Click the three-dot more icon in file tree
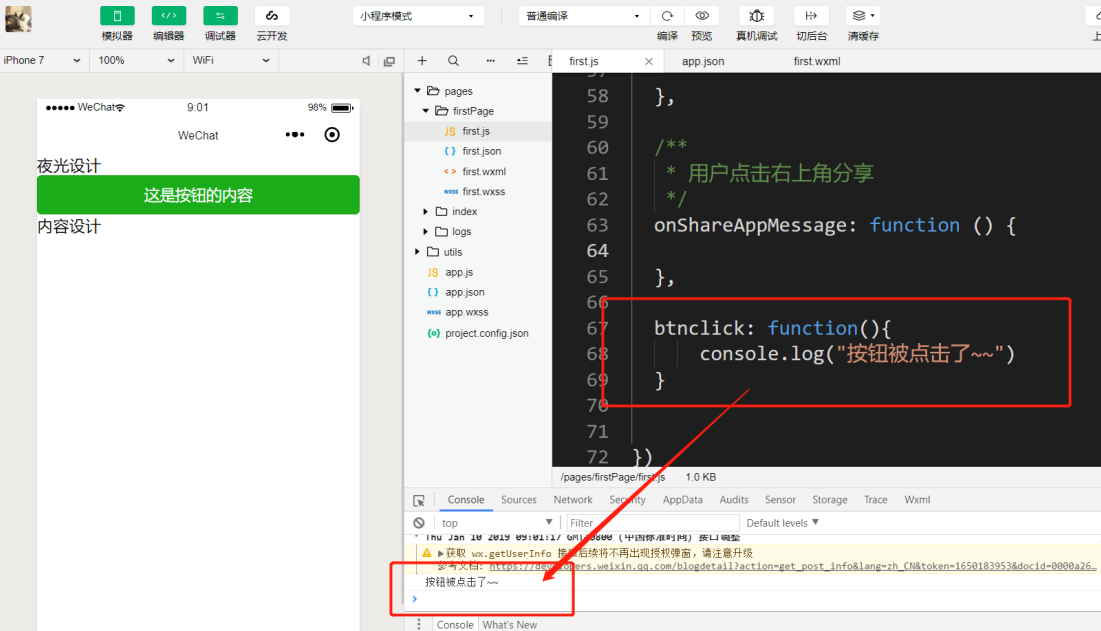The height and width of the screenshot is (631, 1101). click(x=490, y=61)
